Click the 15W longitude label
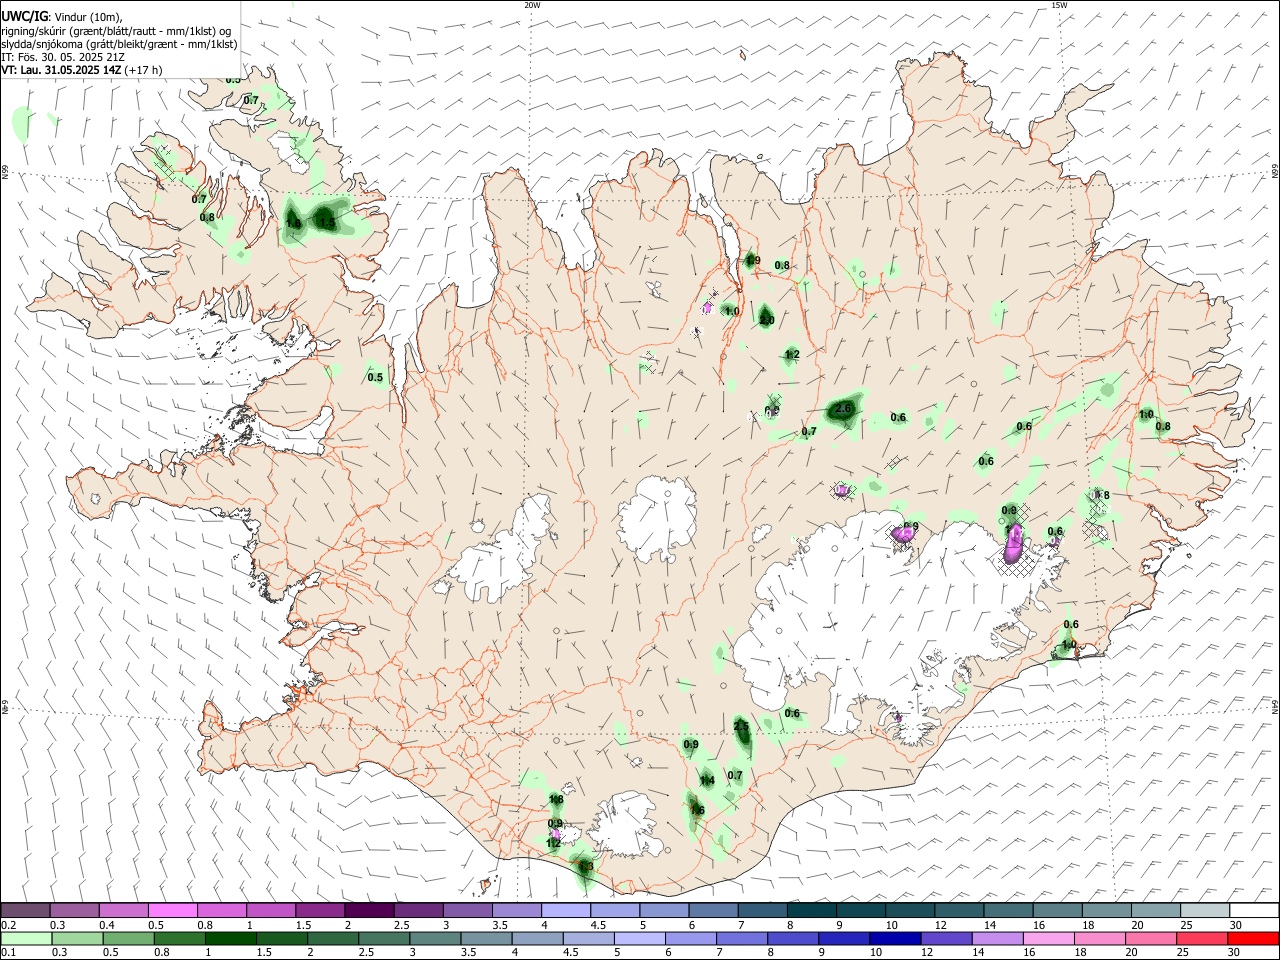The height and width of the screenshot is (960, 1280). 1059,5
